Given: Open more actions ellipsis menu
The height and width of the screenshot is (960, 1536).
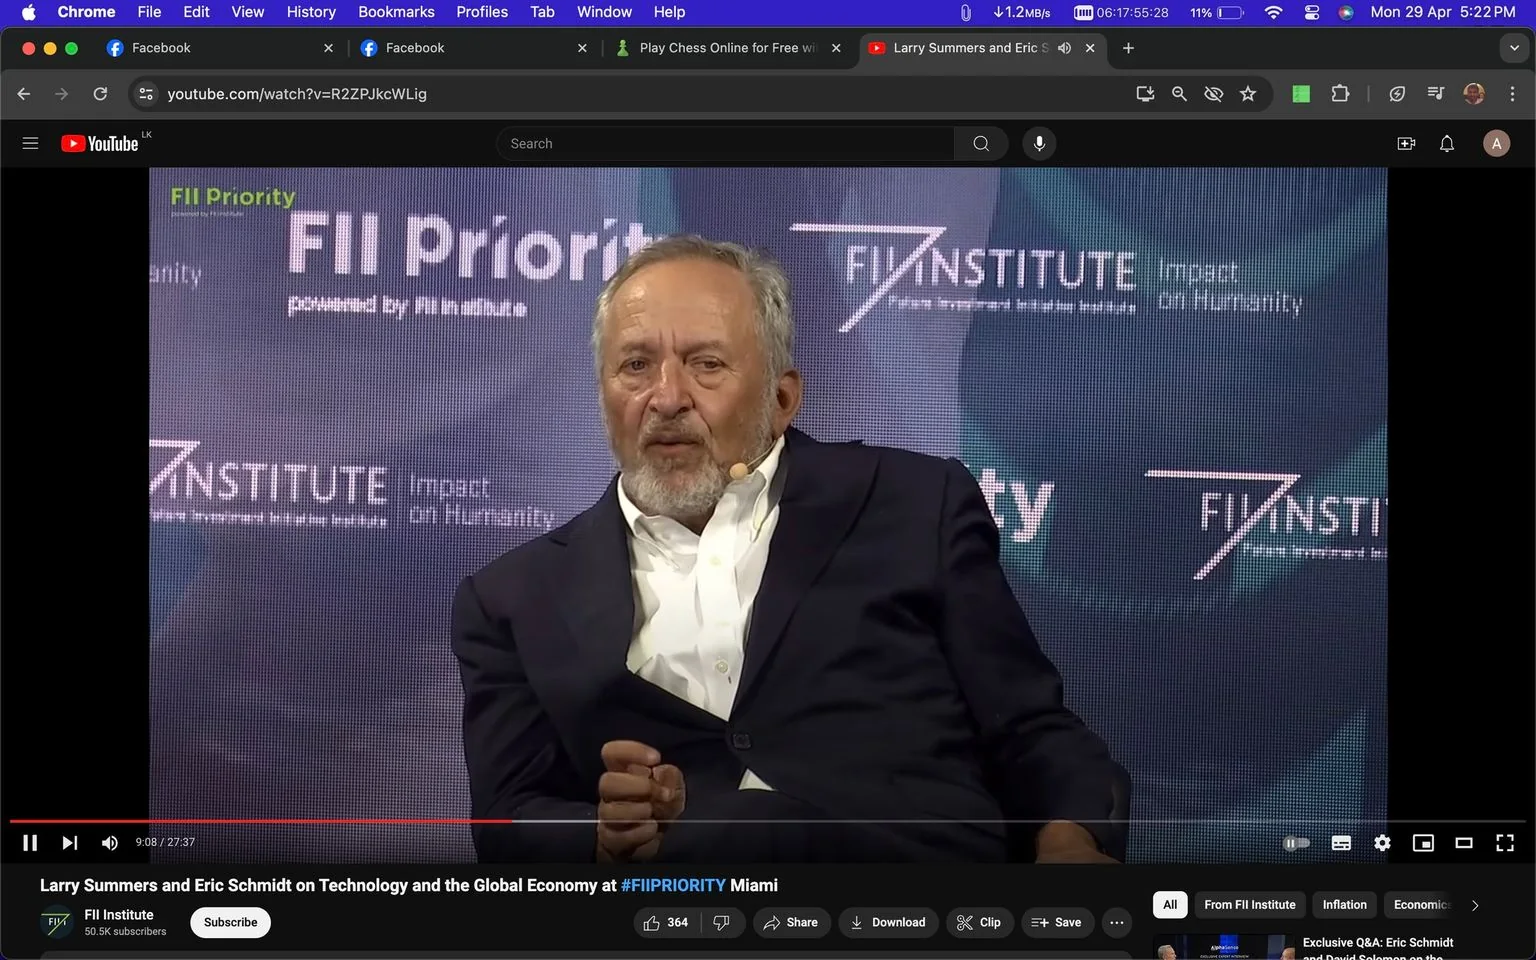Looking at the screenshot, I should click(1117, 922).
